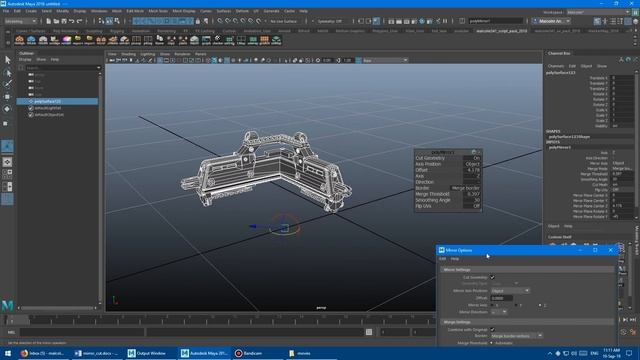Select Automatic Merge Threshold radio button
The image size is (640, 360).
pos(491,343)
